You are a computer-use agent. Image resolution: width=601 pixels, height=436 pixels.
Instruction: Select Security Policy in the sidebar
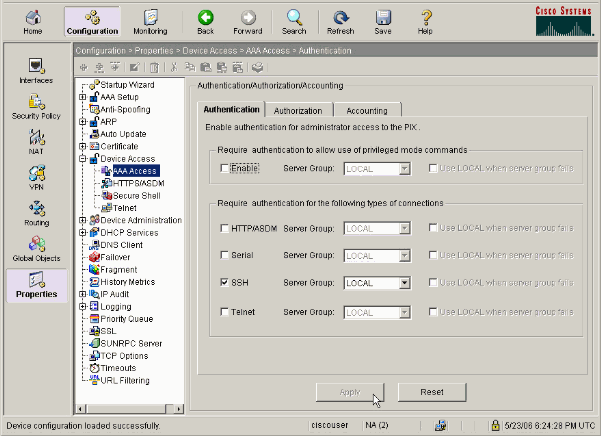(36, 107)
